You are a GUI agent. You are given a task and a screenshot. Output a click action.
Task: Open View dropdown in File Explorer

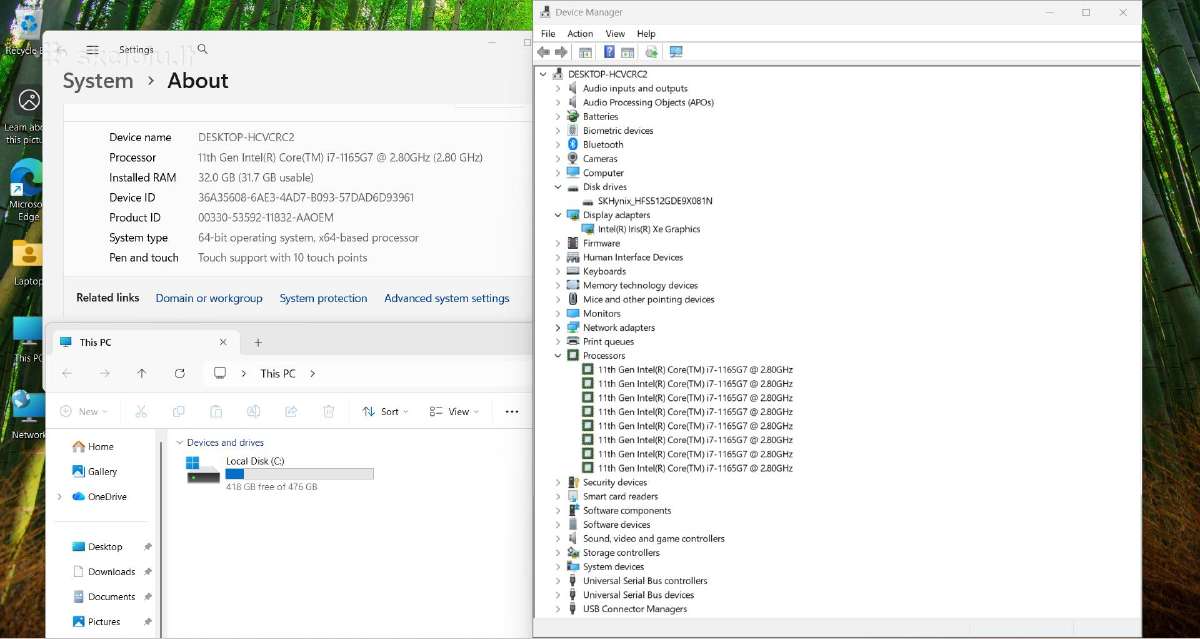pyautogui.click(x=454, y=411)
